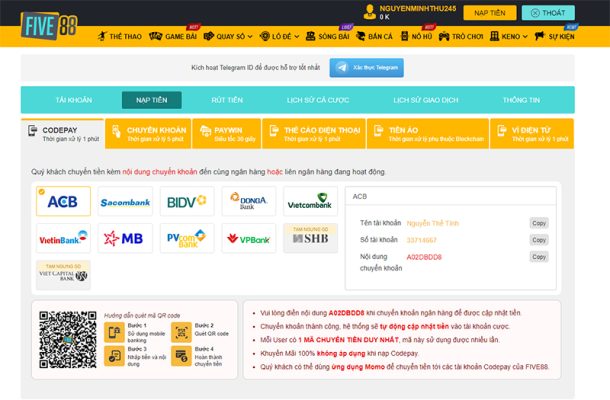
Task: Click the Bước 1 mobile banking icon
Action: click(114, 333)
